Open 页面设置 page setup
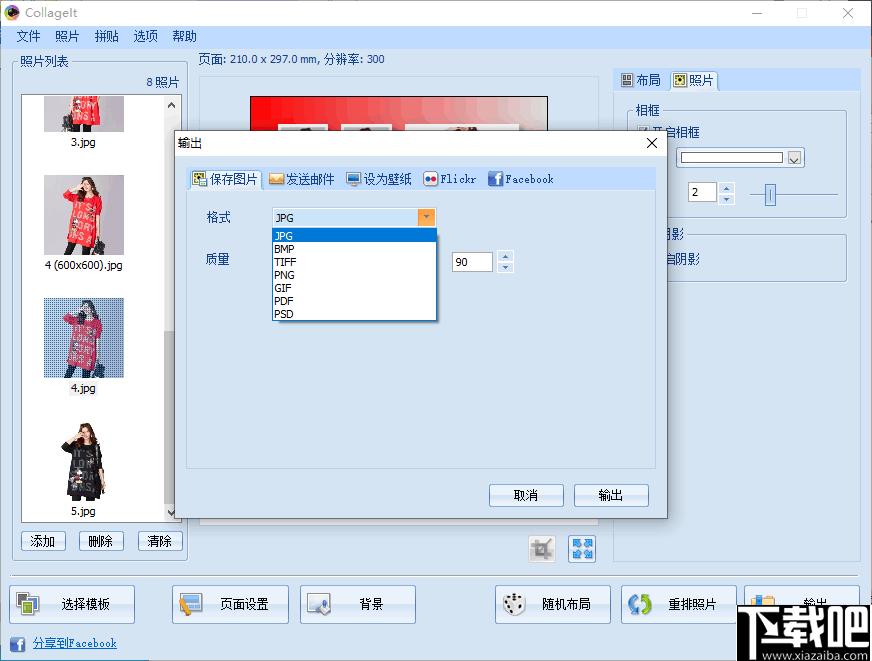Viewport: 872px width, 661px height. [x=230, y=604]
